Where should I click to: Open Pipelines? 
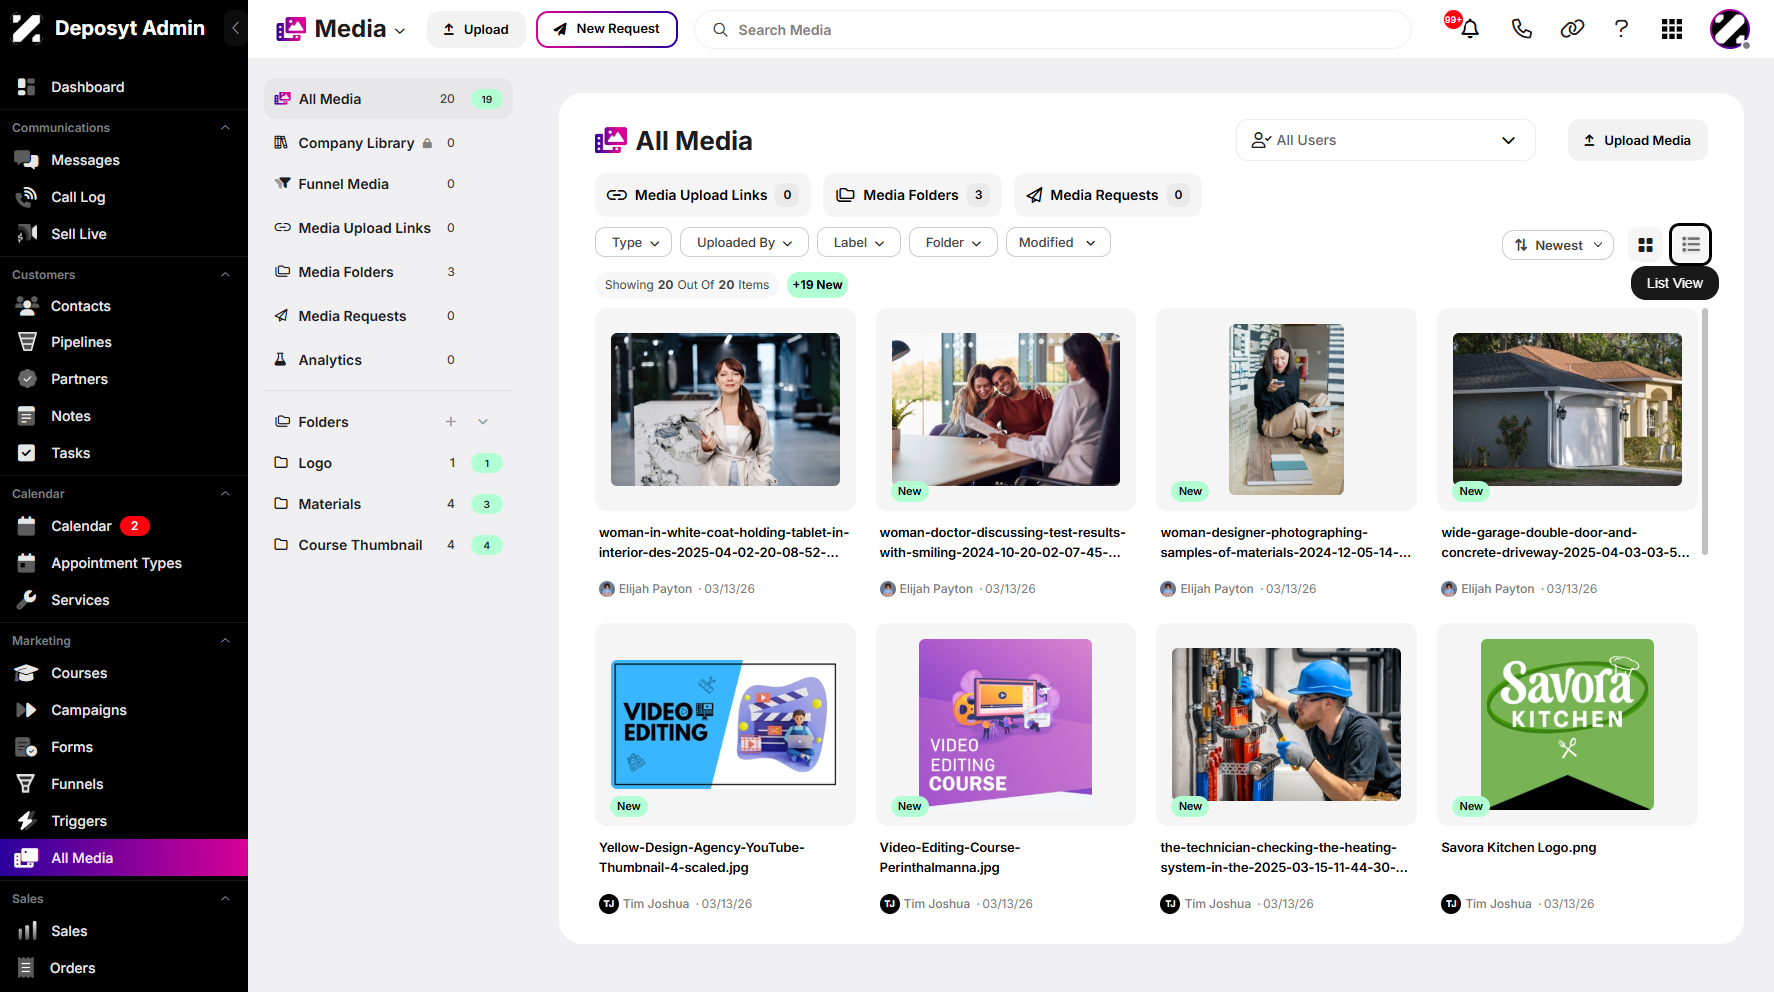click(x=124, y=342)
